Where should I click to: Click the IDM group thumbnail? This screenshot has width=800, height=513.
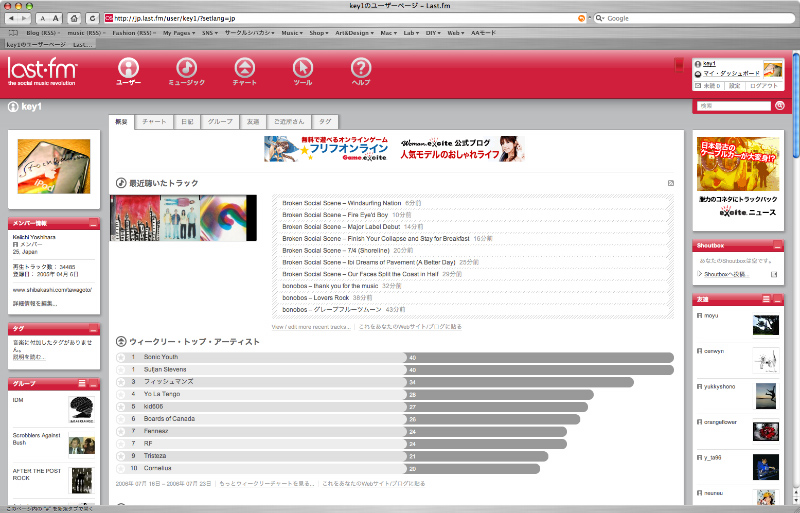click(x=82, y=410)
